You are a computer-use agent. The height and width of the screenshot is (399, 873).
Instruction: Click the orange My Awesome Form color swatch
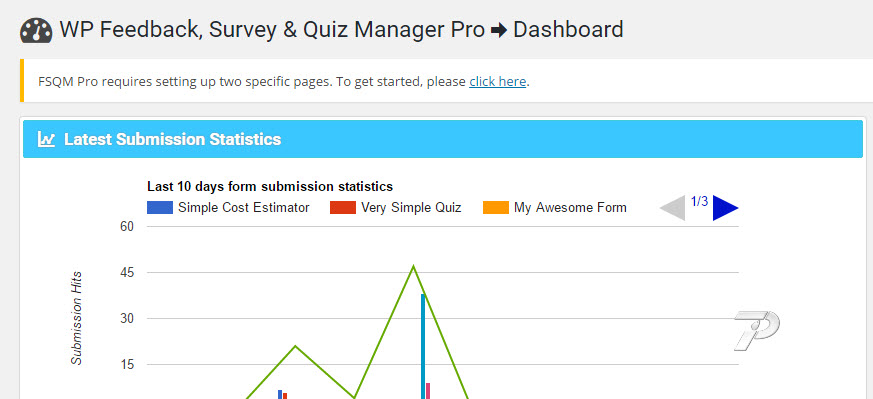[x=496, y=208]
